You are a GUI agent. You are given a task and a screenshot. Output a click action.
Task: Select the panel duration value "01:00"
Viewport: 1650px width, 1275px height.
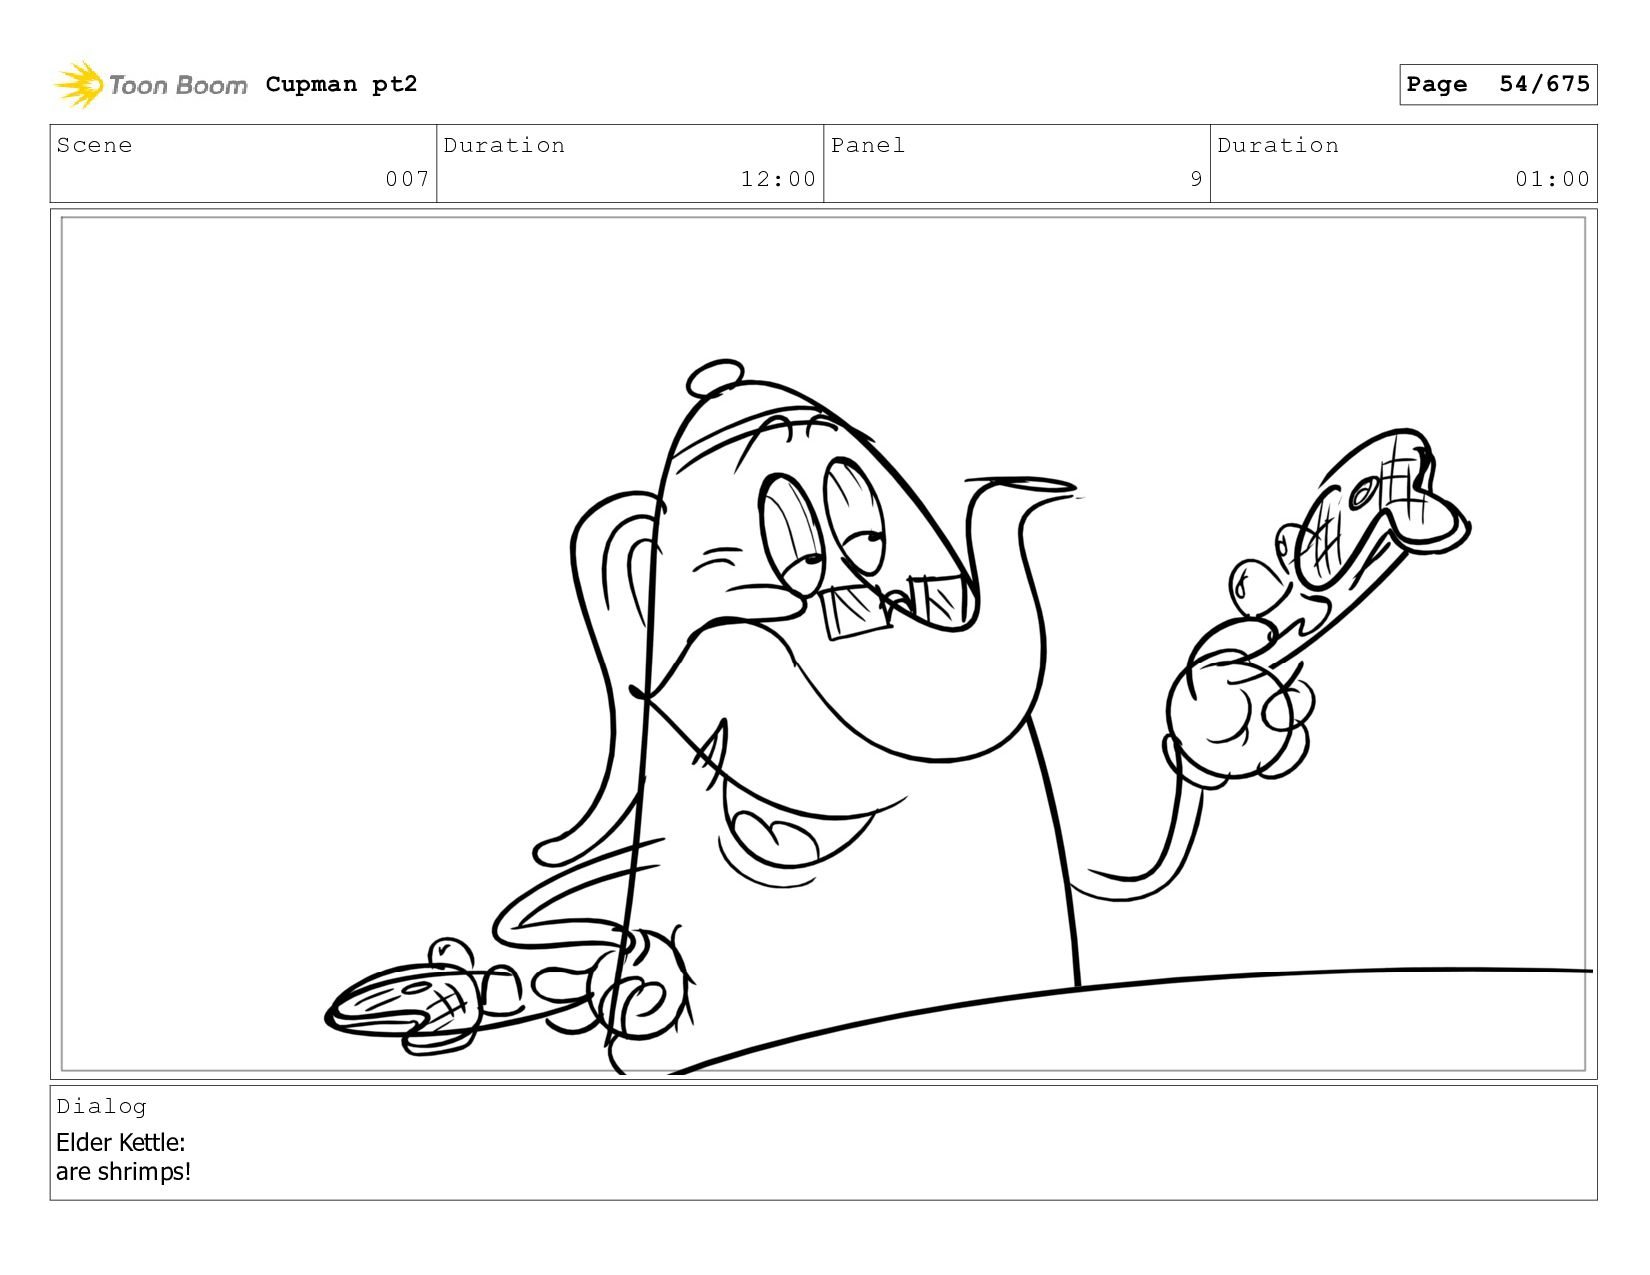click(1553, 179)
